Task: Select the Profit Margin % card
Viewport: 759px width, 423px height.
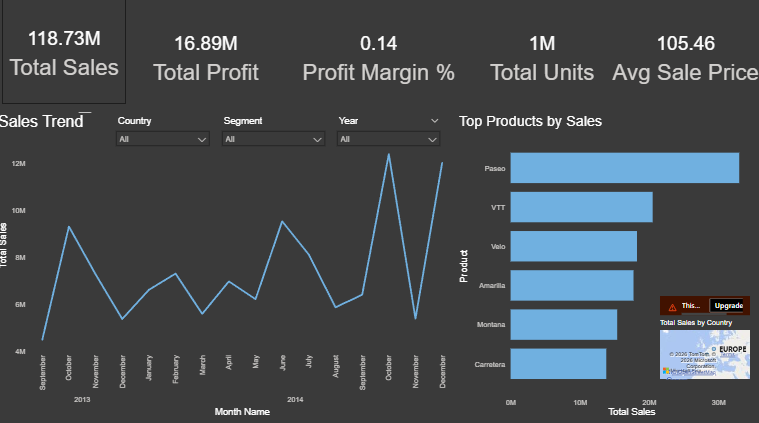Action: [x=378, y=57]
